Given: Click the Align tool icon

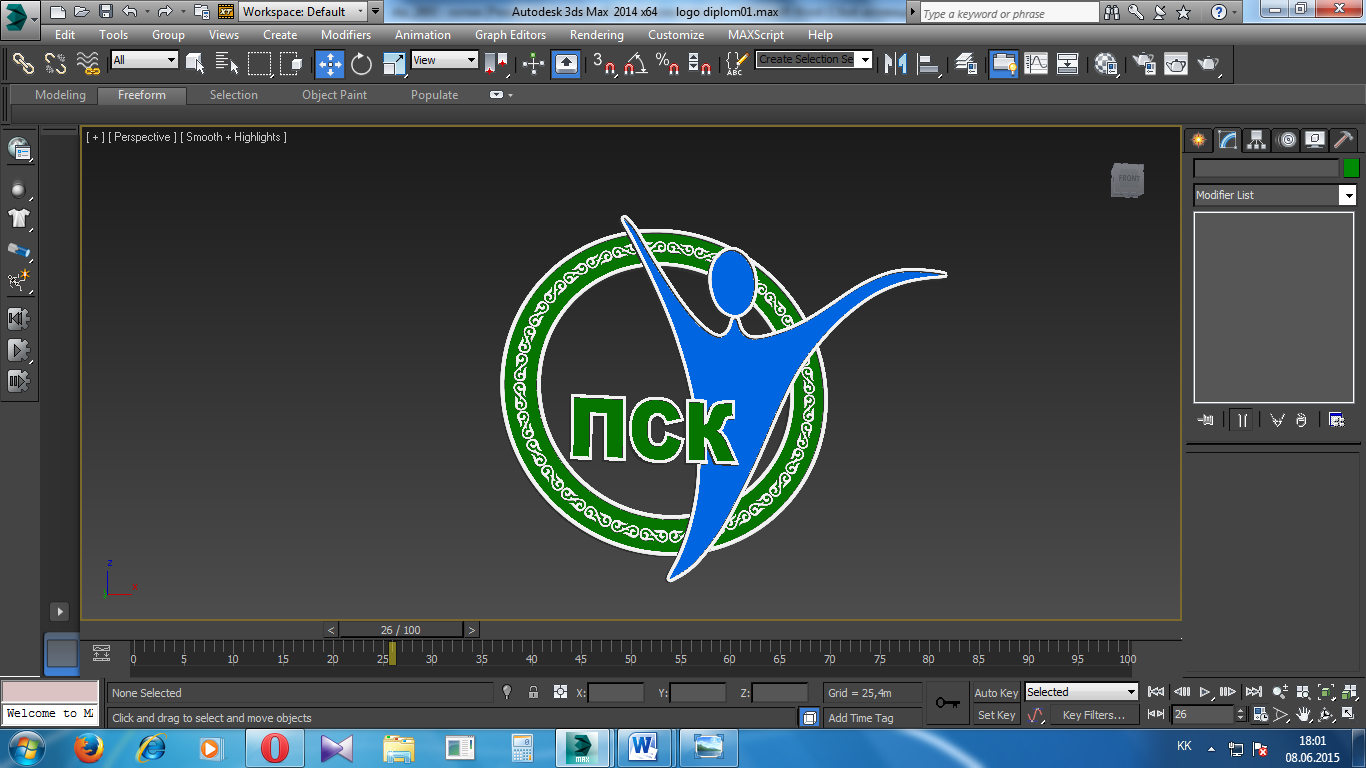Looking at the screenshot, I should [930, 63].
